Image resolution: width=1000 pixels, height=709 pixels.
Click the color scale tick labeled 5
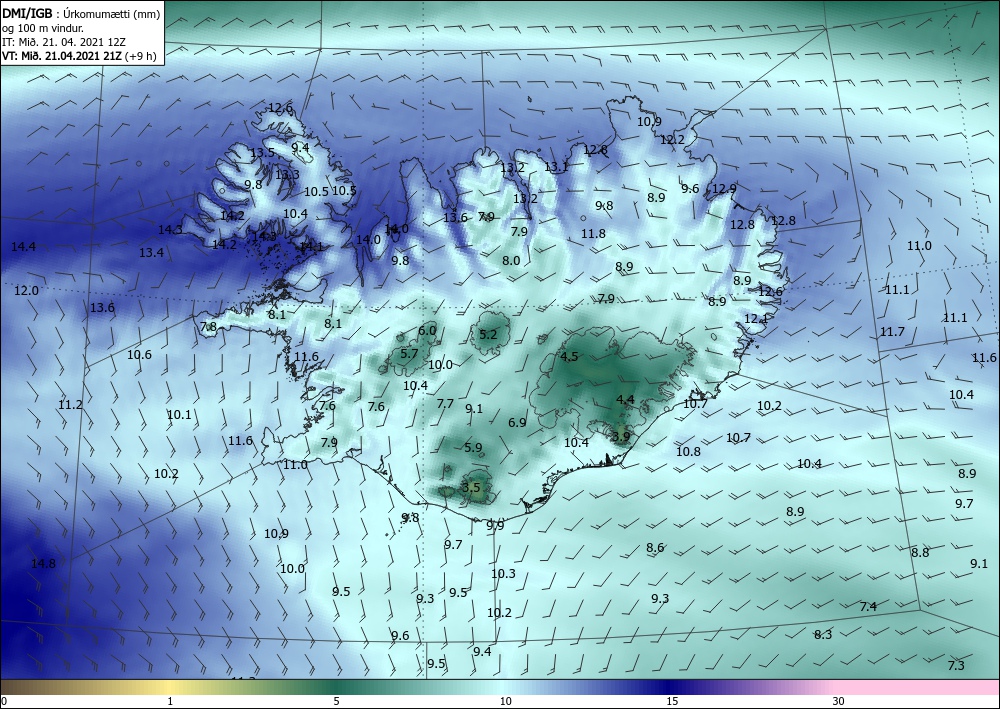[336, 702]
